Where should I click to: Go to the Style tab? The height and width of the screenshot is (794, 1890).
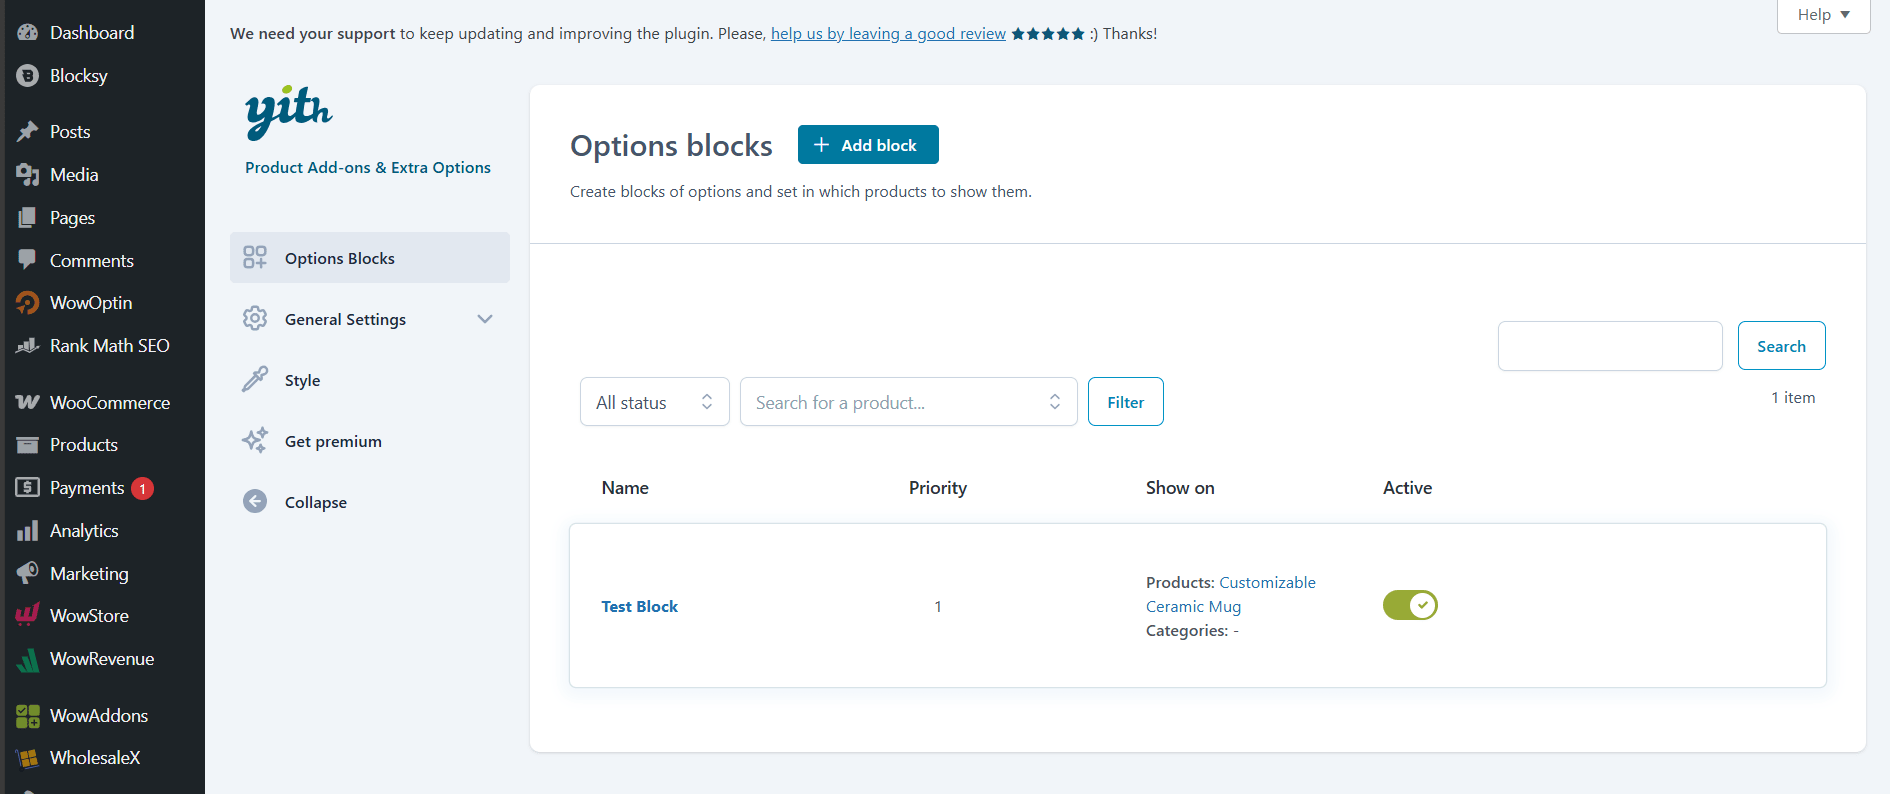[370, 380]
